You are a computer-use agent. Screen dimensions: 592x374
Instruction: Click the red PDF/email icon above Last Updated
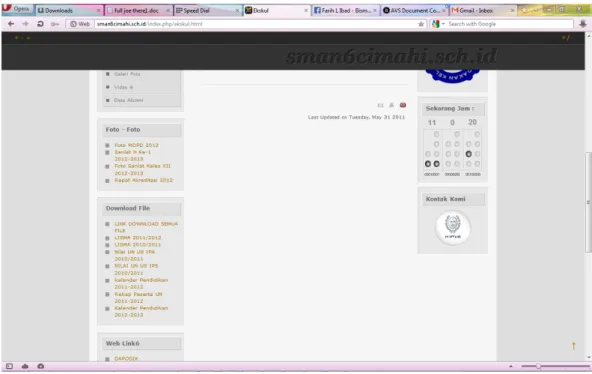click(403, 105)
